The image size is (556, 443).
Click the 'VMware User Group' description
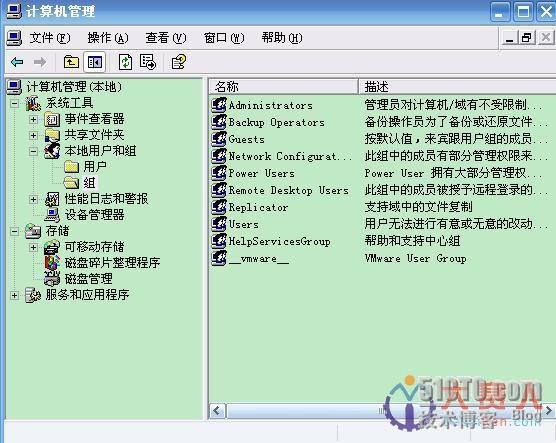point(416,259)
